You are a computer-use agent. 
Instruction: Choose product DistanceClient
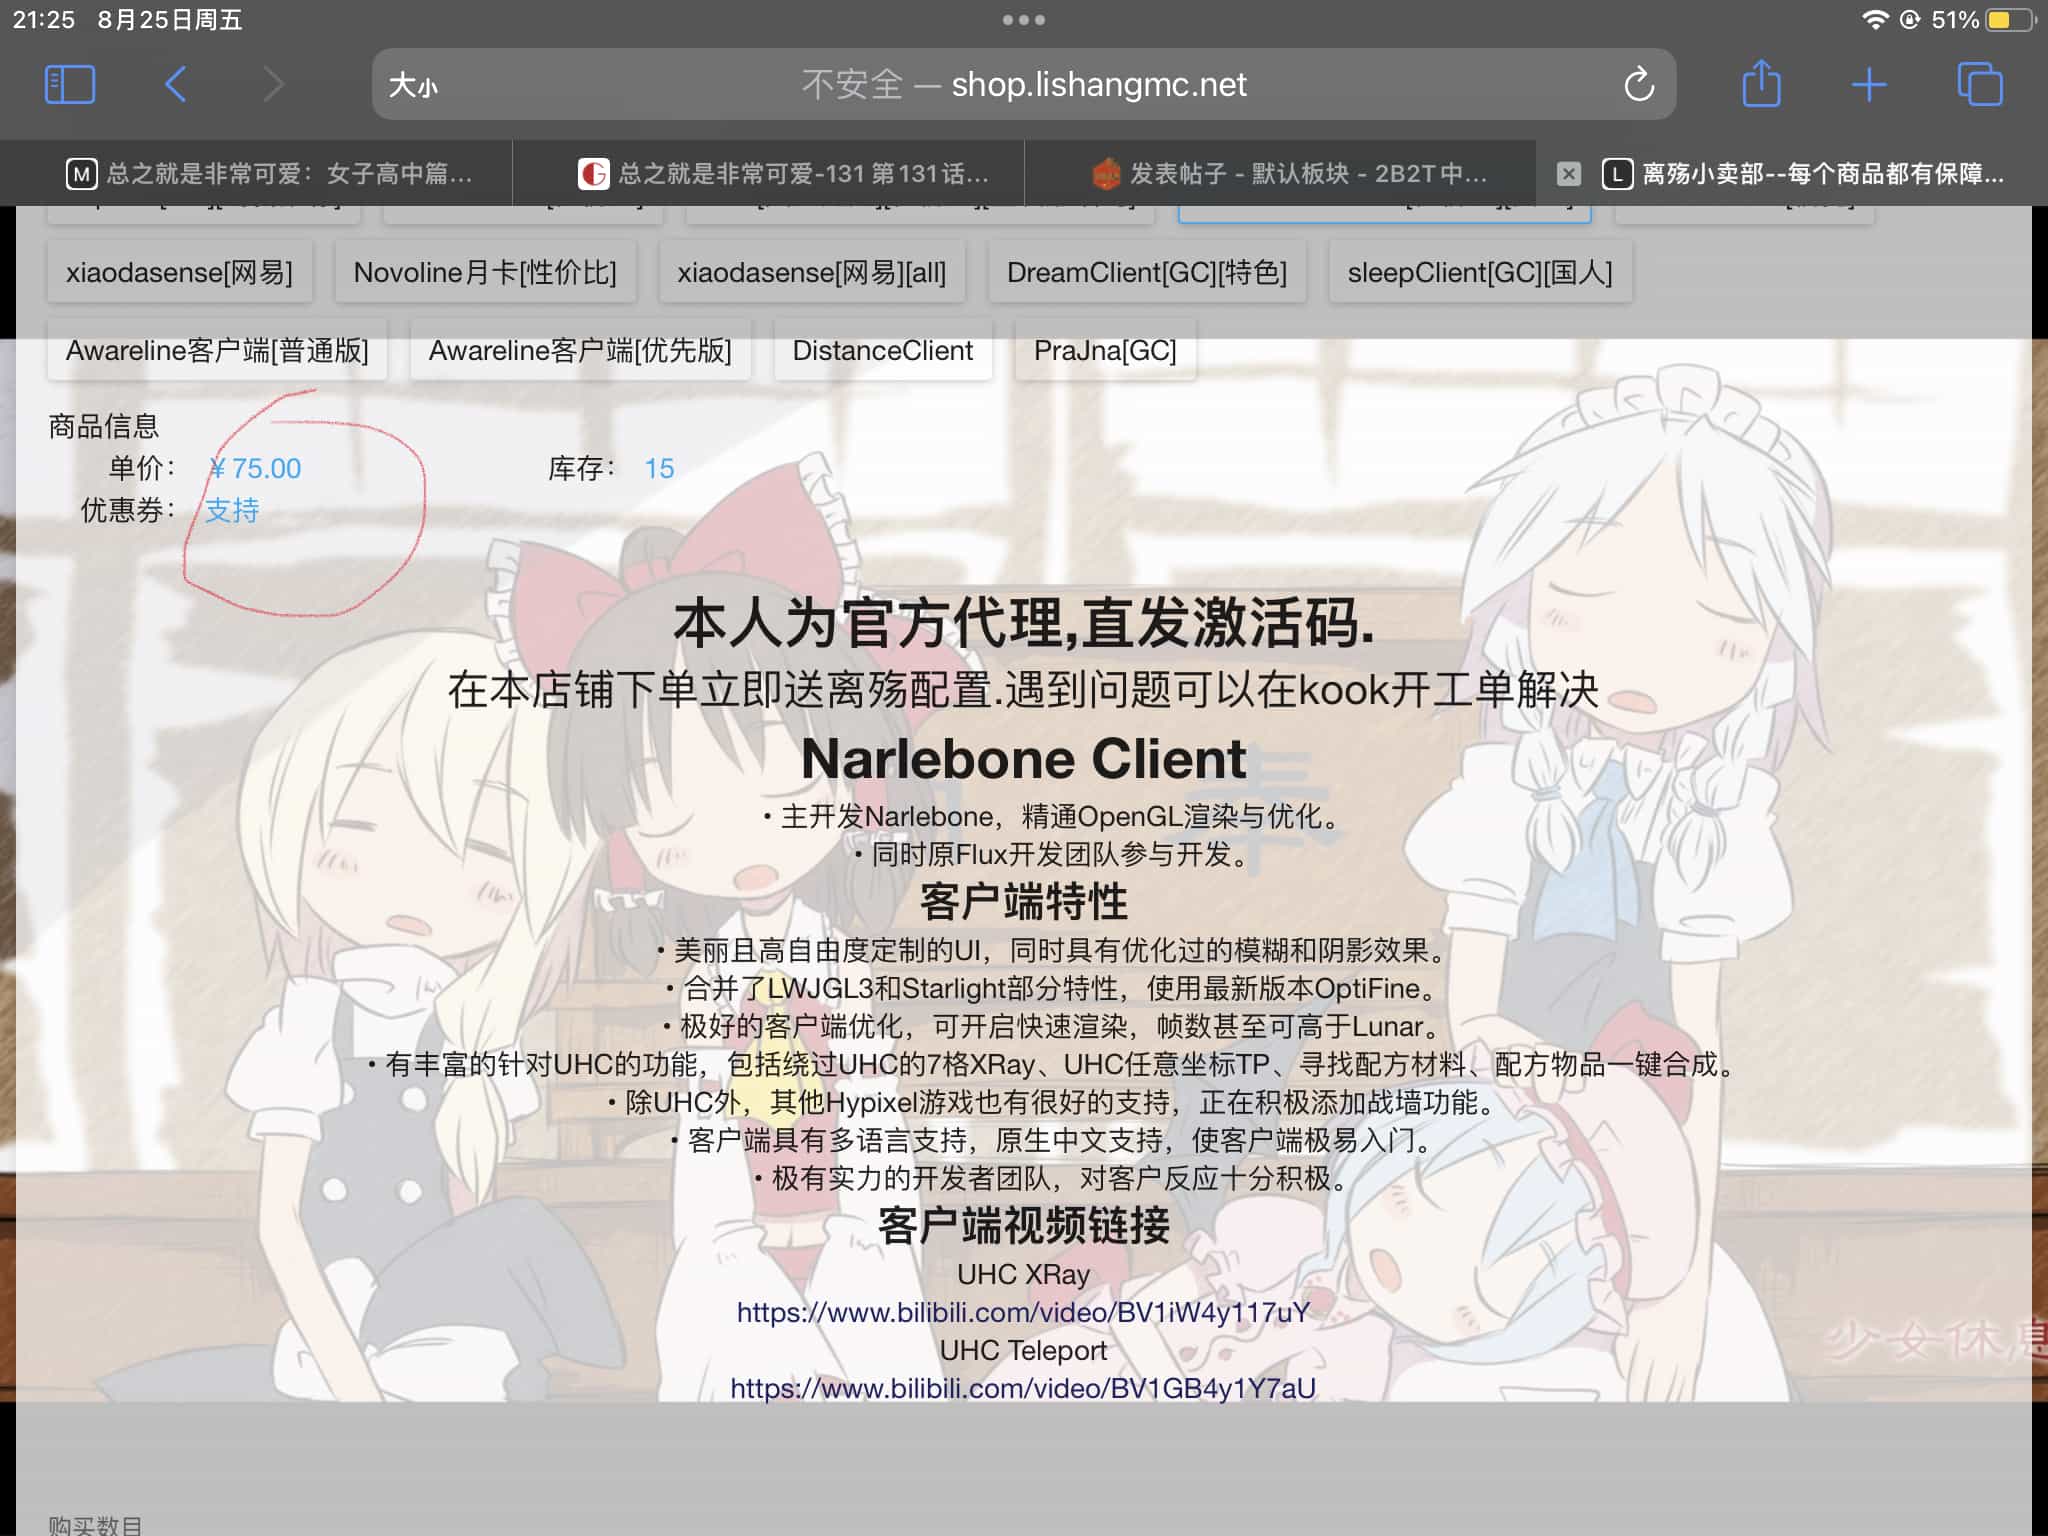[x=883, y=350]
